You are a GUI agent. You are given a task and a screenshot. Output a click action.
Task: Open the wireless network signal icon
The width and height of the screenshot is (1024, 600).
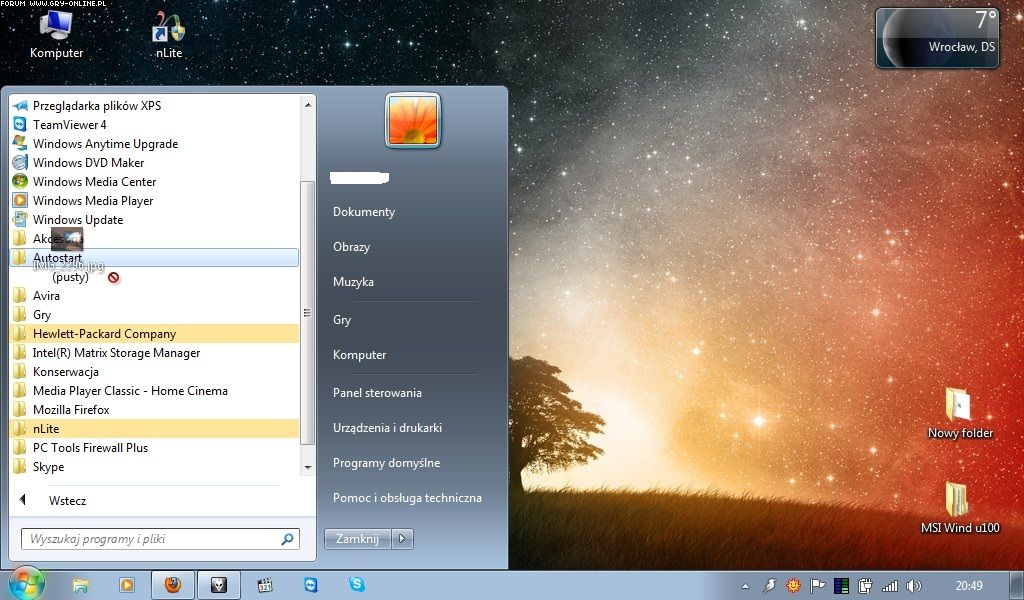889,586
